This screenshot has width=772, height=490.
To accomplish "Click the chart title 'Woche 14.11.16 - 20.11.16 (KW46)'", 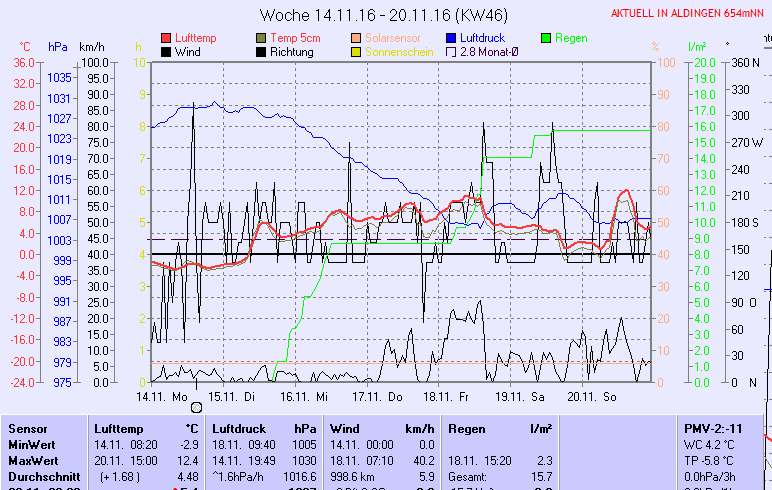I will (x=383, y=15).
